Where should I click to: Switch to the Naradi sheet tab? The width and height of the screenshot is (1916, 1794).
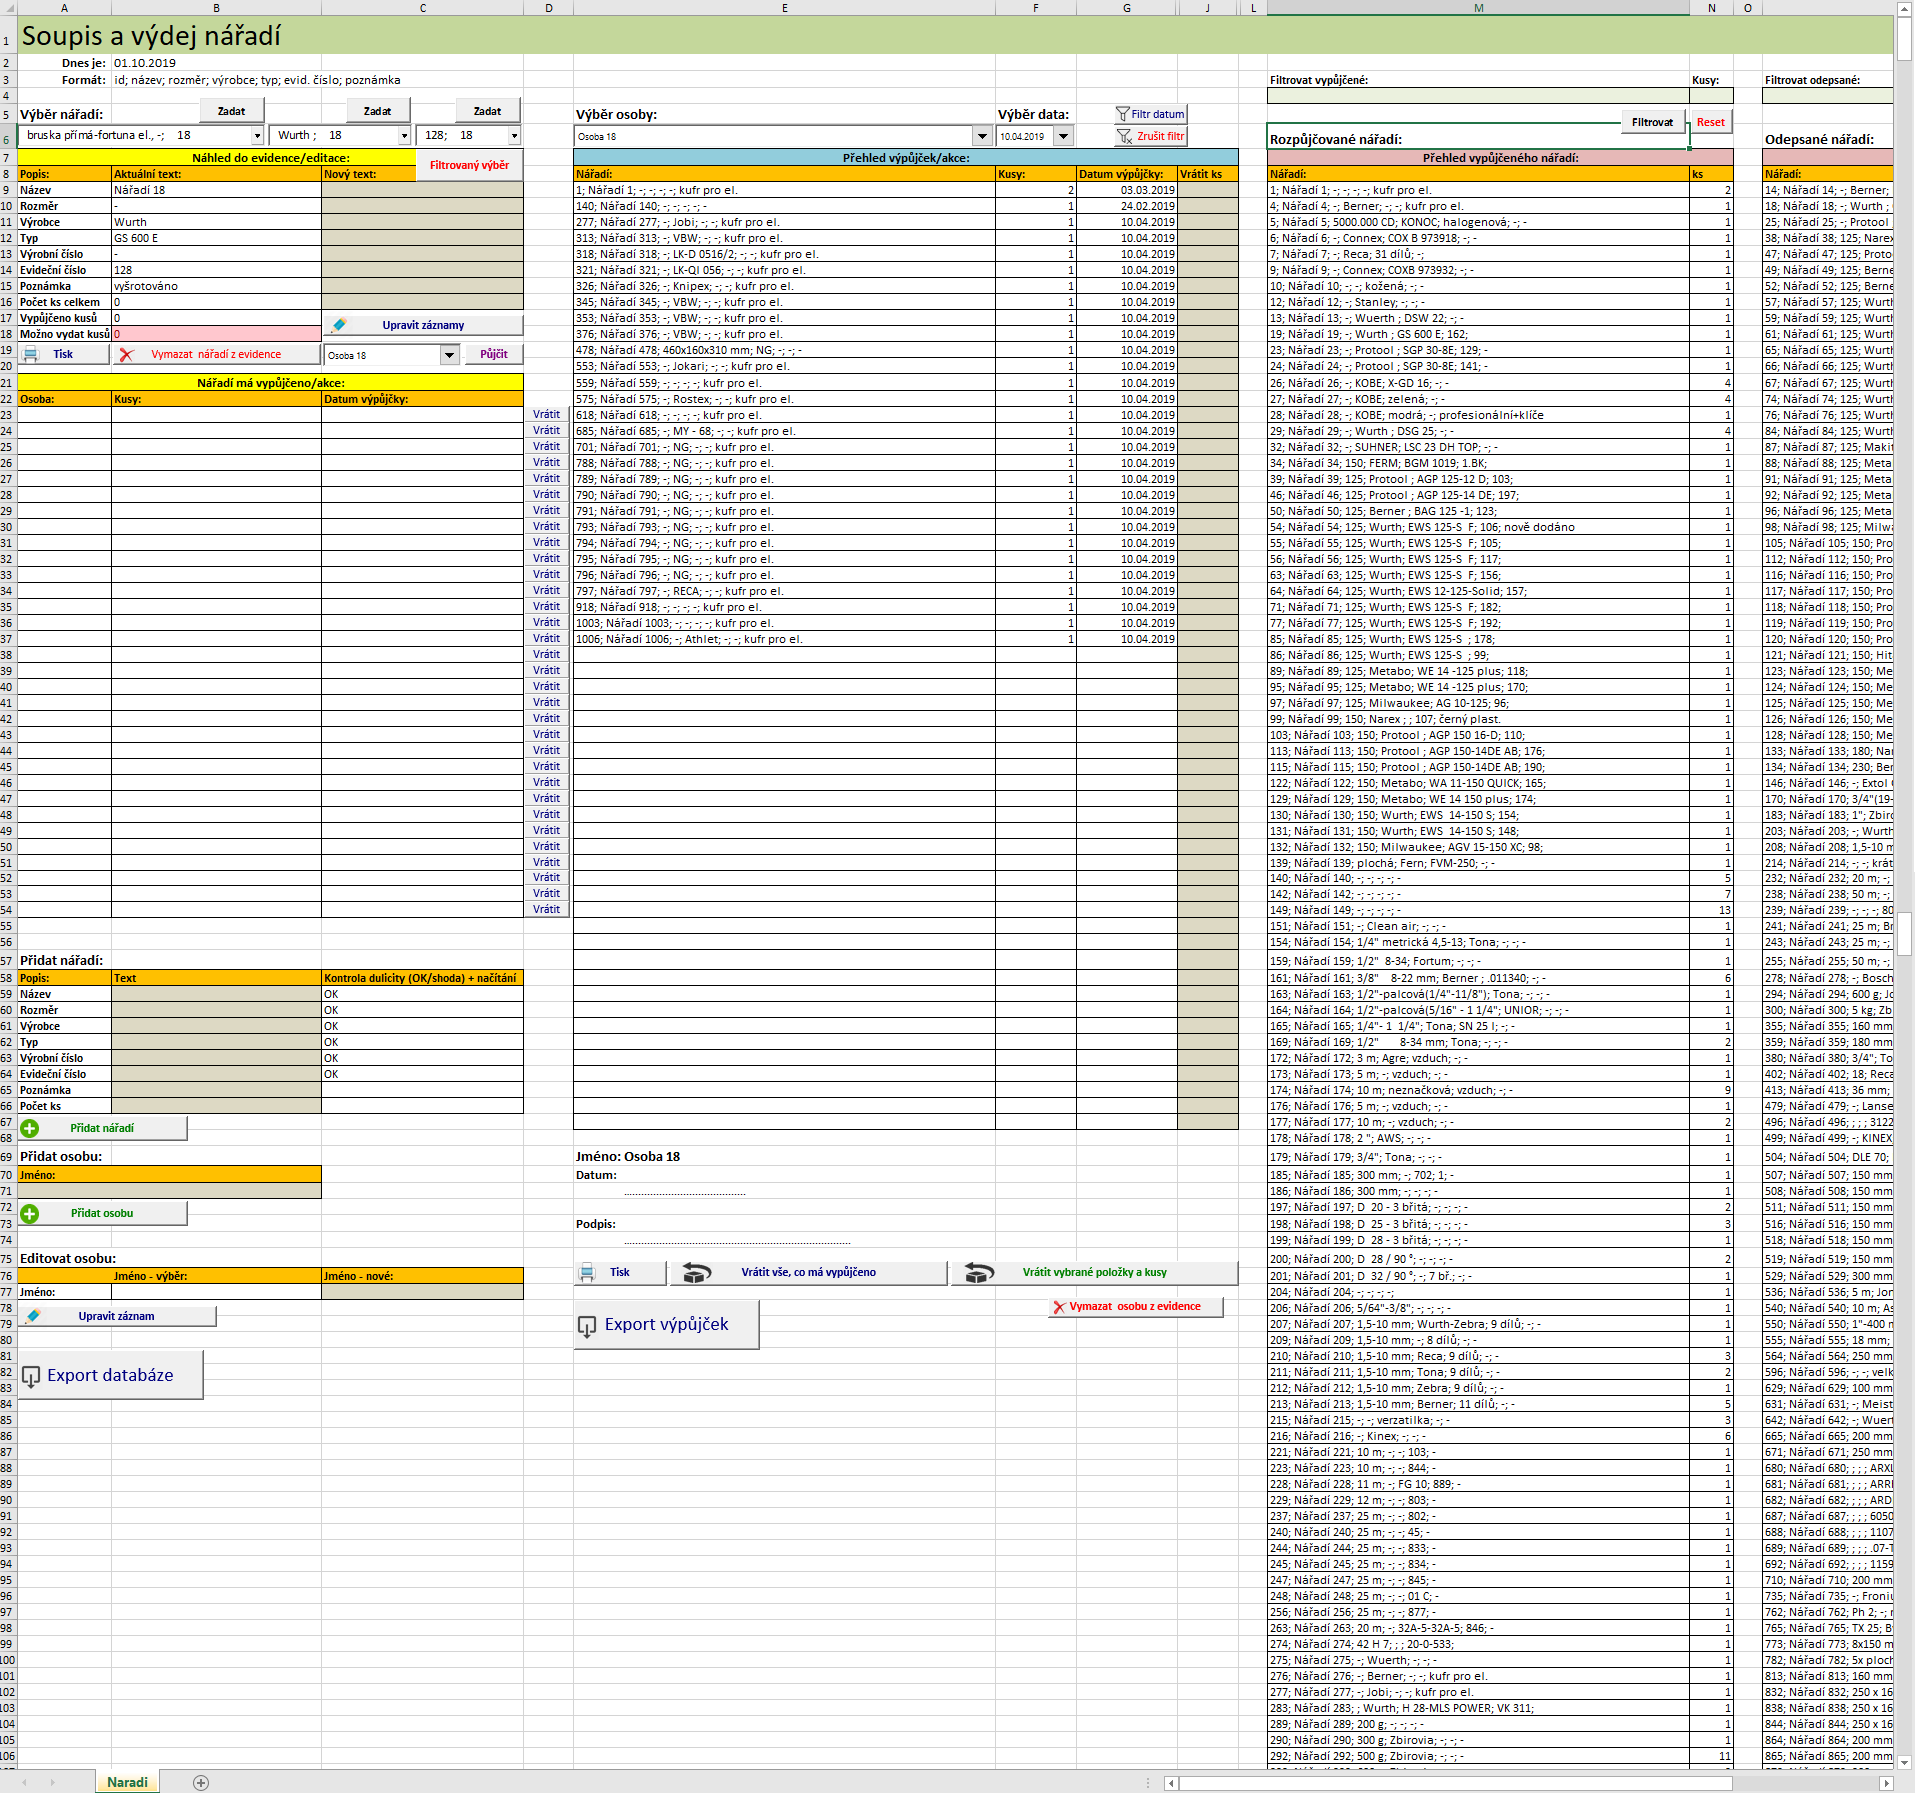(x=127, y=1782)
